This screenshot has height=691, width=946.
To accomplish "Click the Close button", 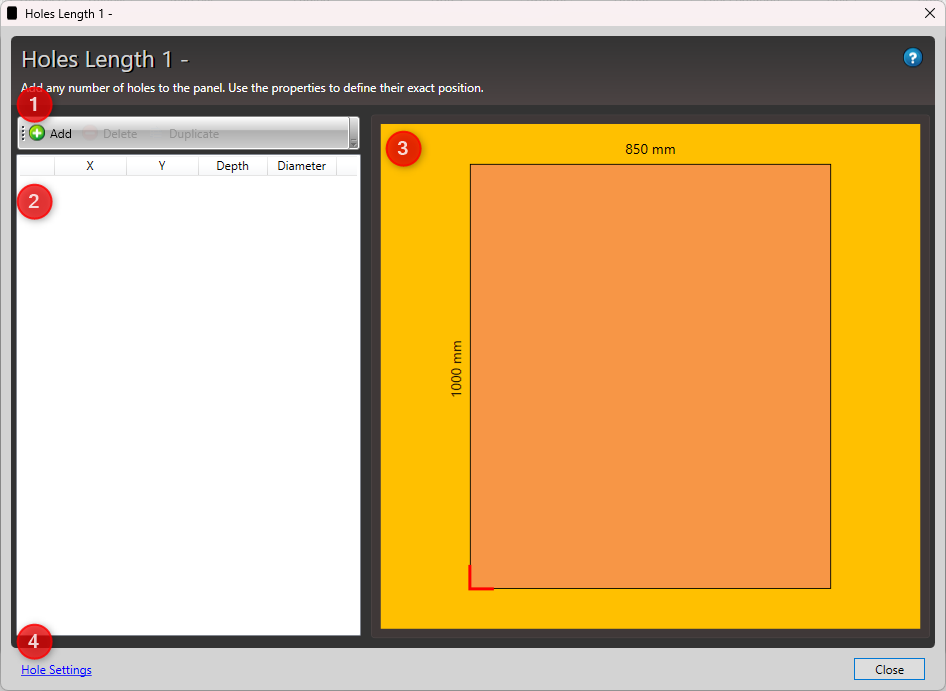I will 889,669.
